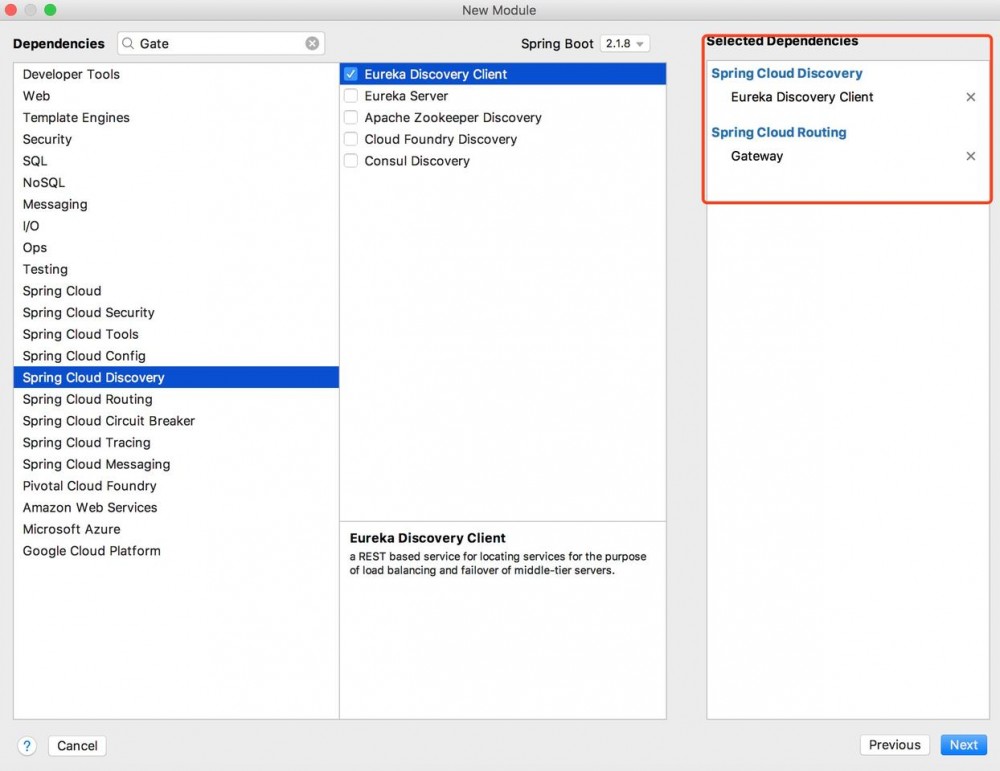The width and height of the screenshot is (1000, 771).
Task: Remove Eureka Discovery Client from selected
Action: [970, 97]
